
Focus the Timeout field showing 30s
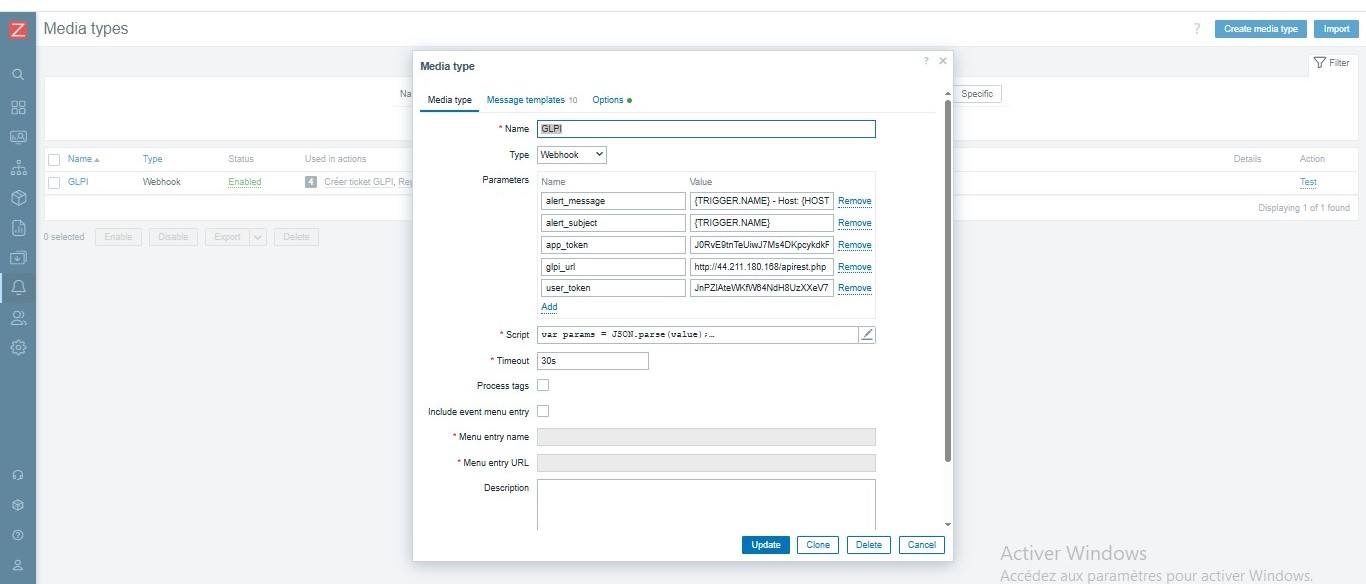[x=593, y=361]
